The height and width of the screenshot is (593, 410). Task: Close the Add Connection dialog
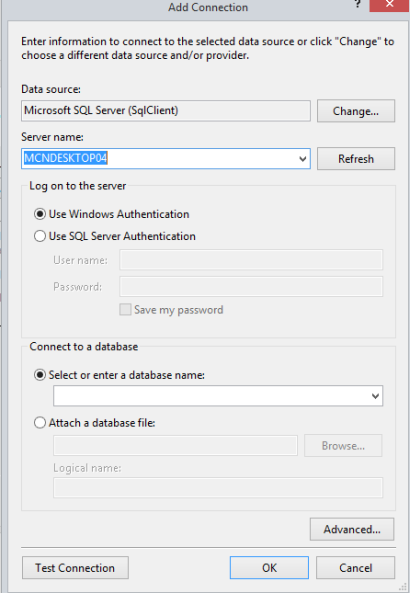pos(389,5)
